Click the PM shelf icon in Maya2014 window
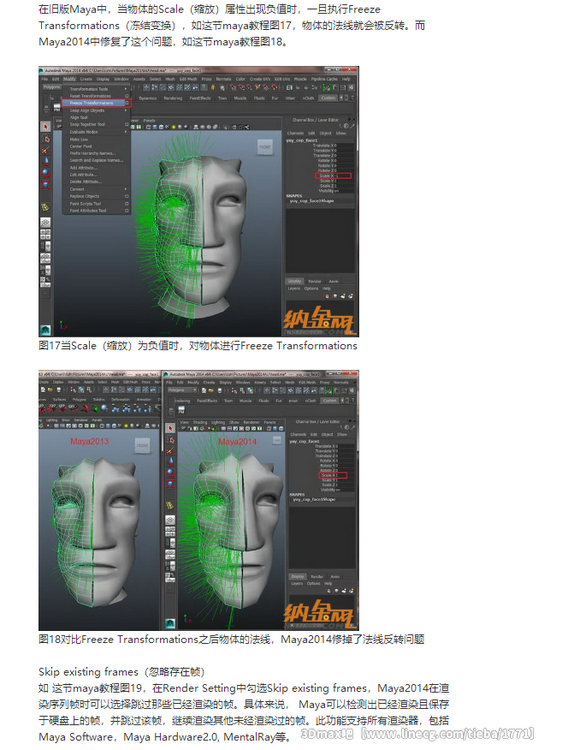The image size is (568, 750). coord(182,410)
